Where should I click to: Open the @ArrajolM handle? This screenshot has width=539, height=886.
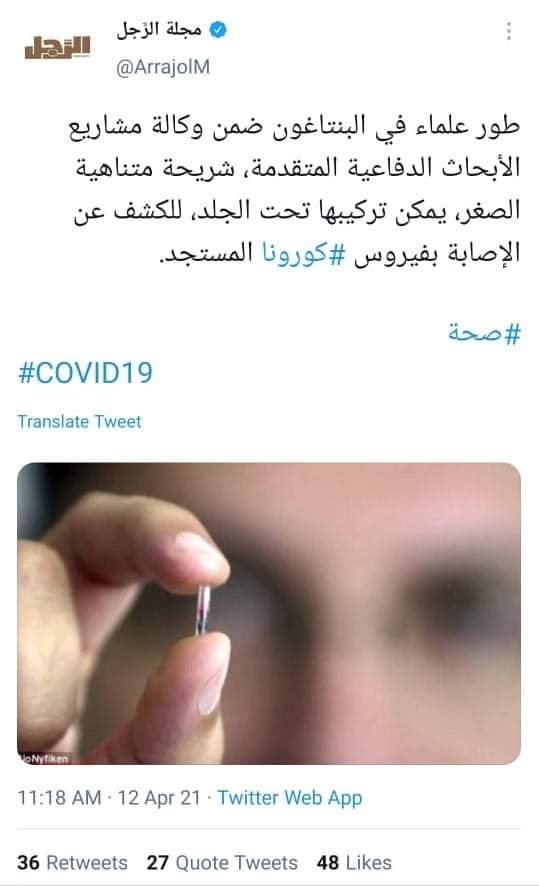(x=163, y=67)
